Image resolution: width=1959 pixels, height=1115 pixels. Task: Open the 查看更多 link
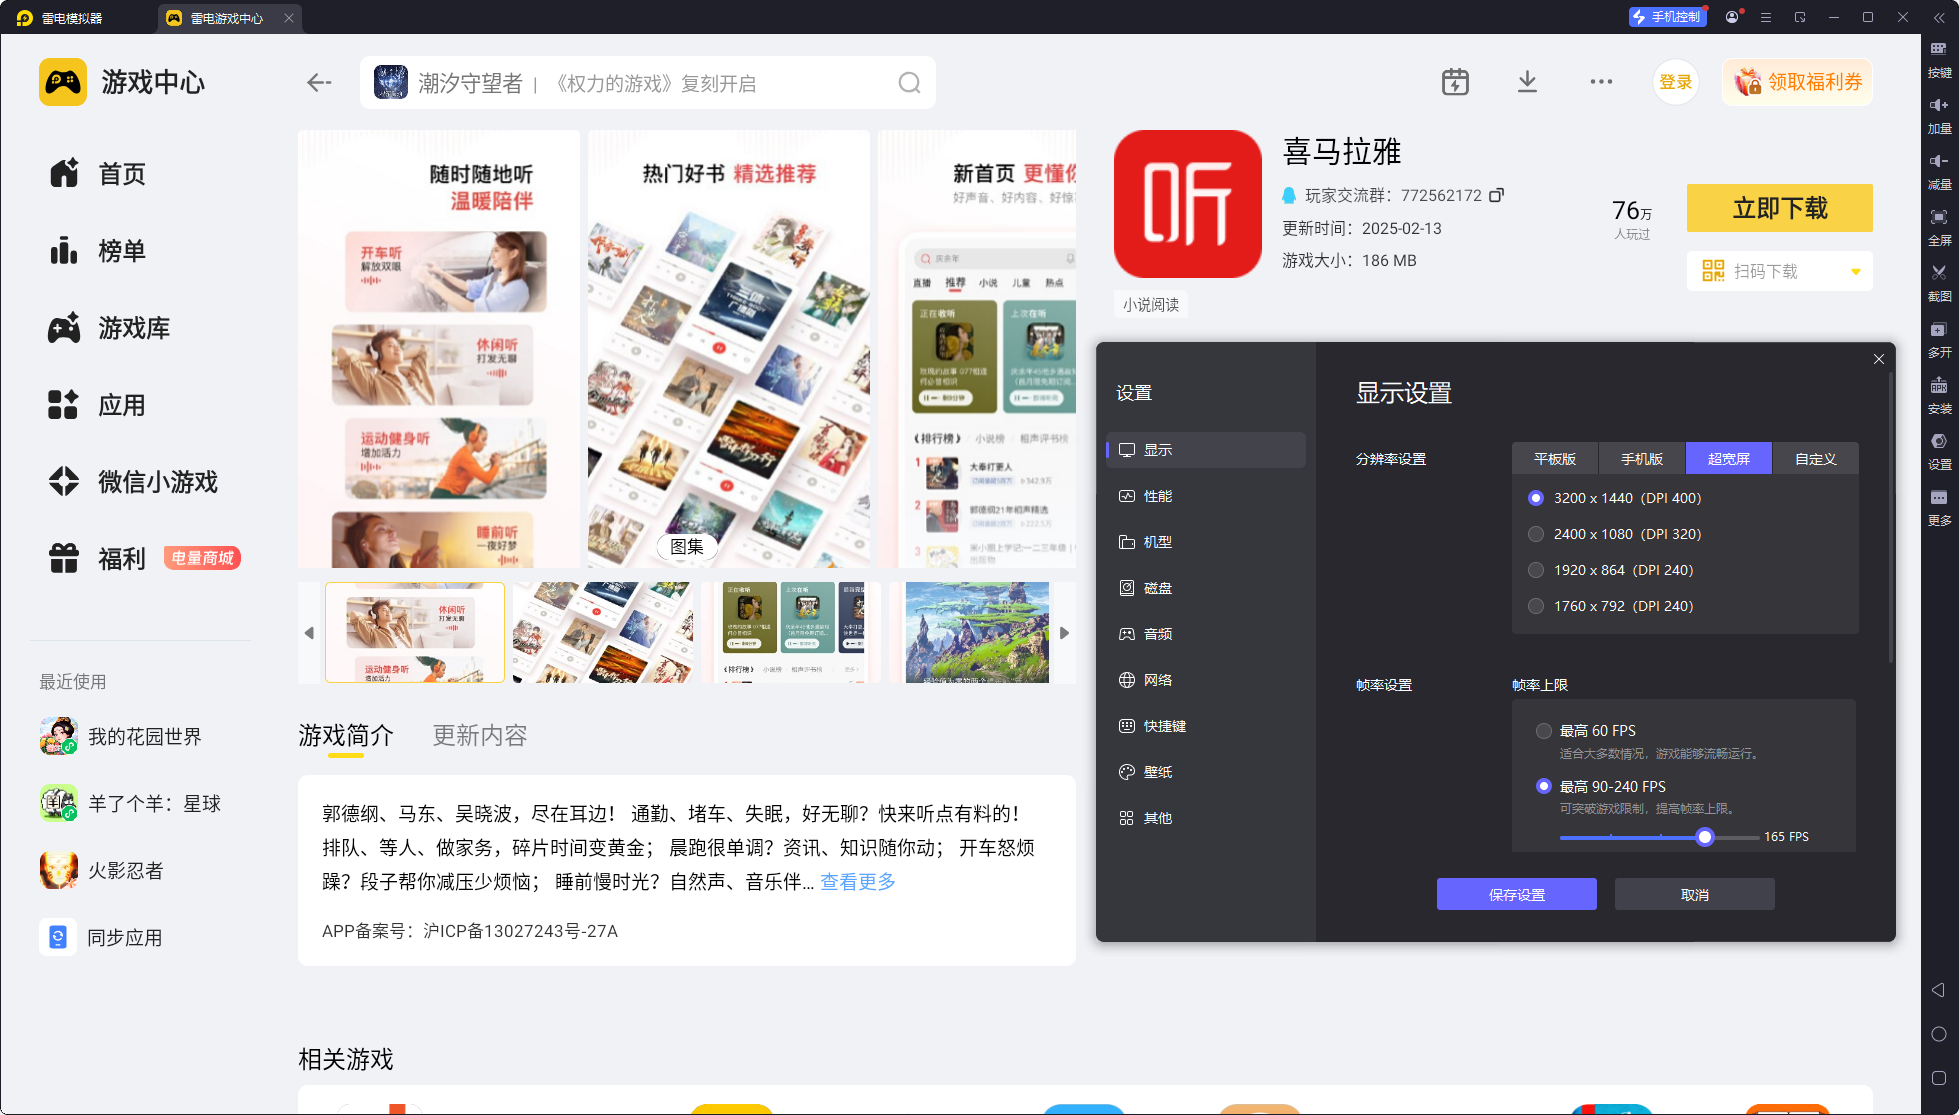[x=858, y=882]
